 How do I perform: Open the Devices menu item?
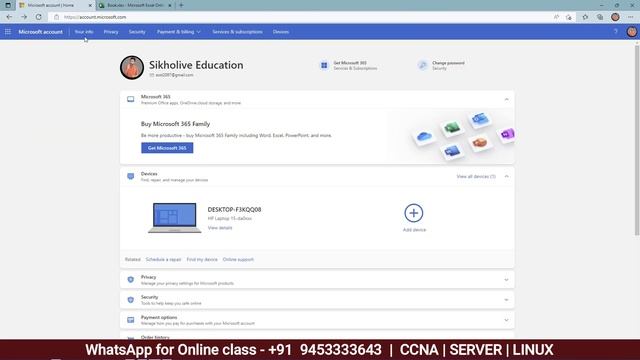[x=281, y=31]
